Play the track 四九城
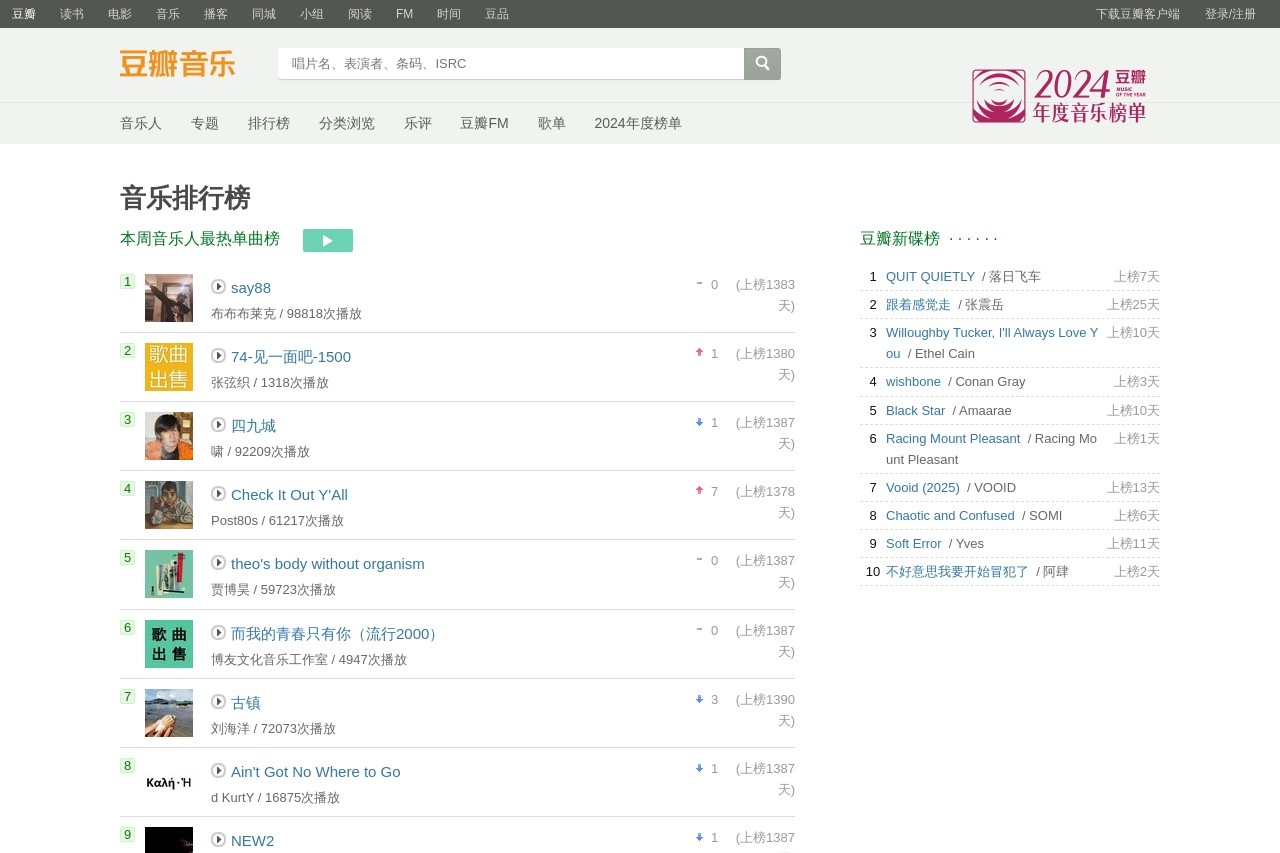 [218, 425]
